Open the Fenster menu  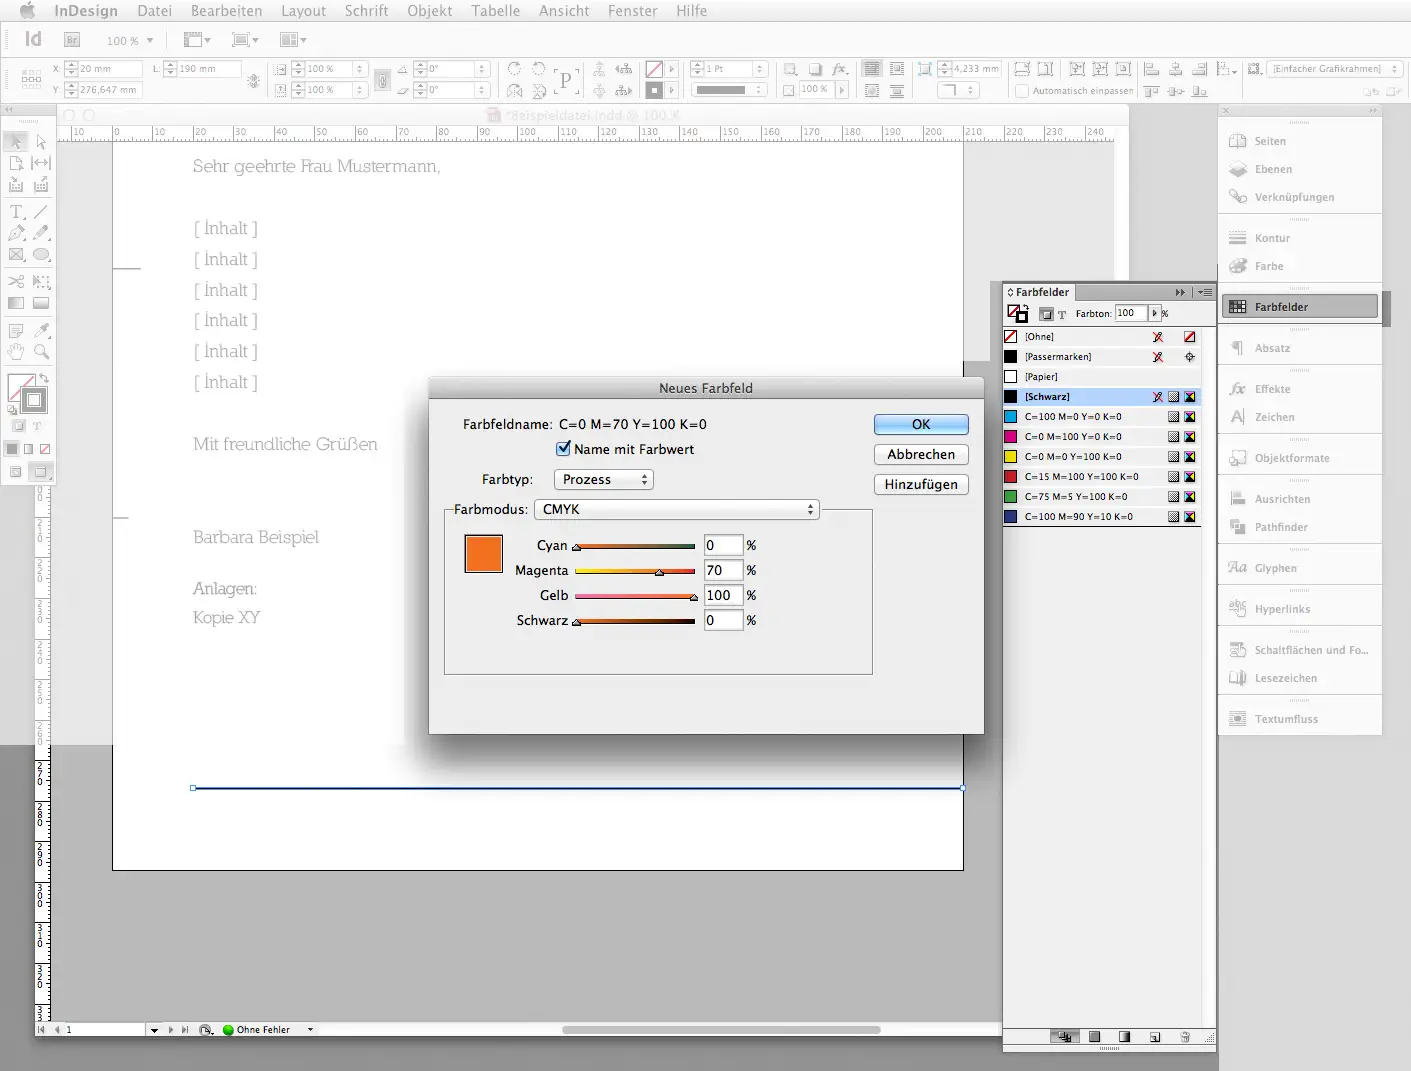(x=632, y=11)
